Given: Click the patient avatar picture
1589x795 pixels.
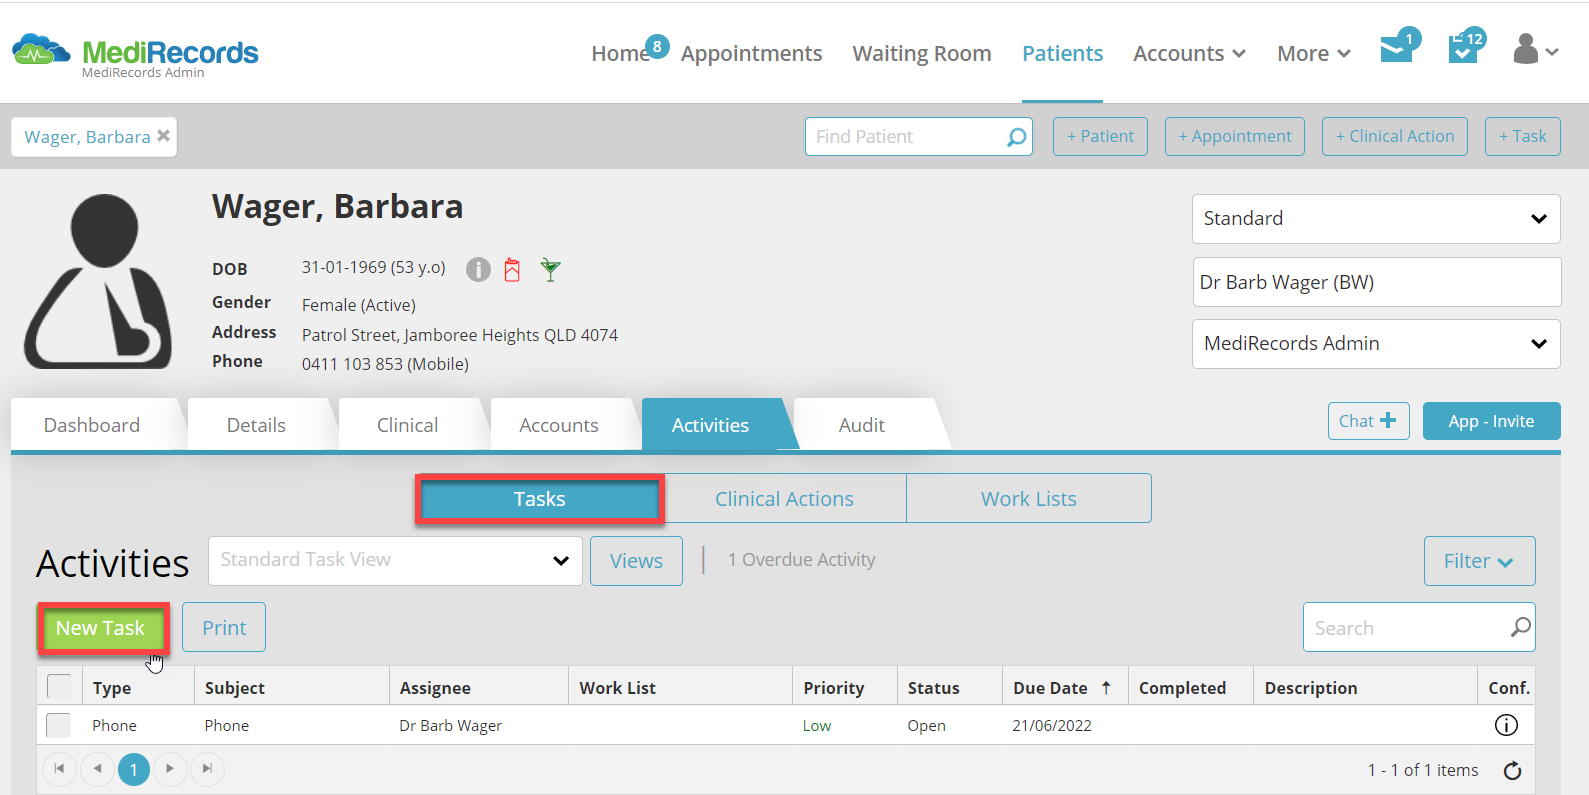Looking at the screenshot, I should click(98, 281).
